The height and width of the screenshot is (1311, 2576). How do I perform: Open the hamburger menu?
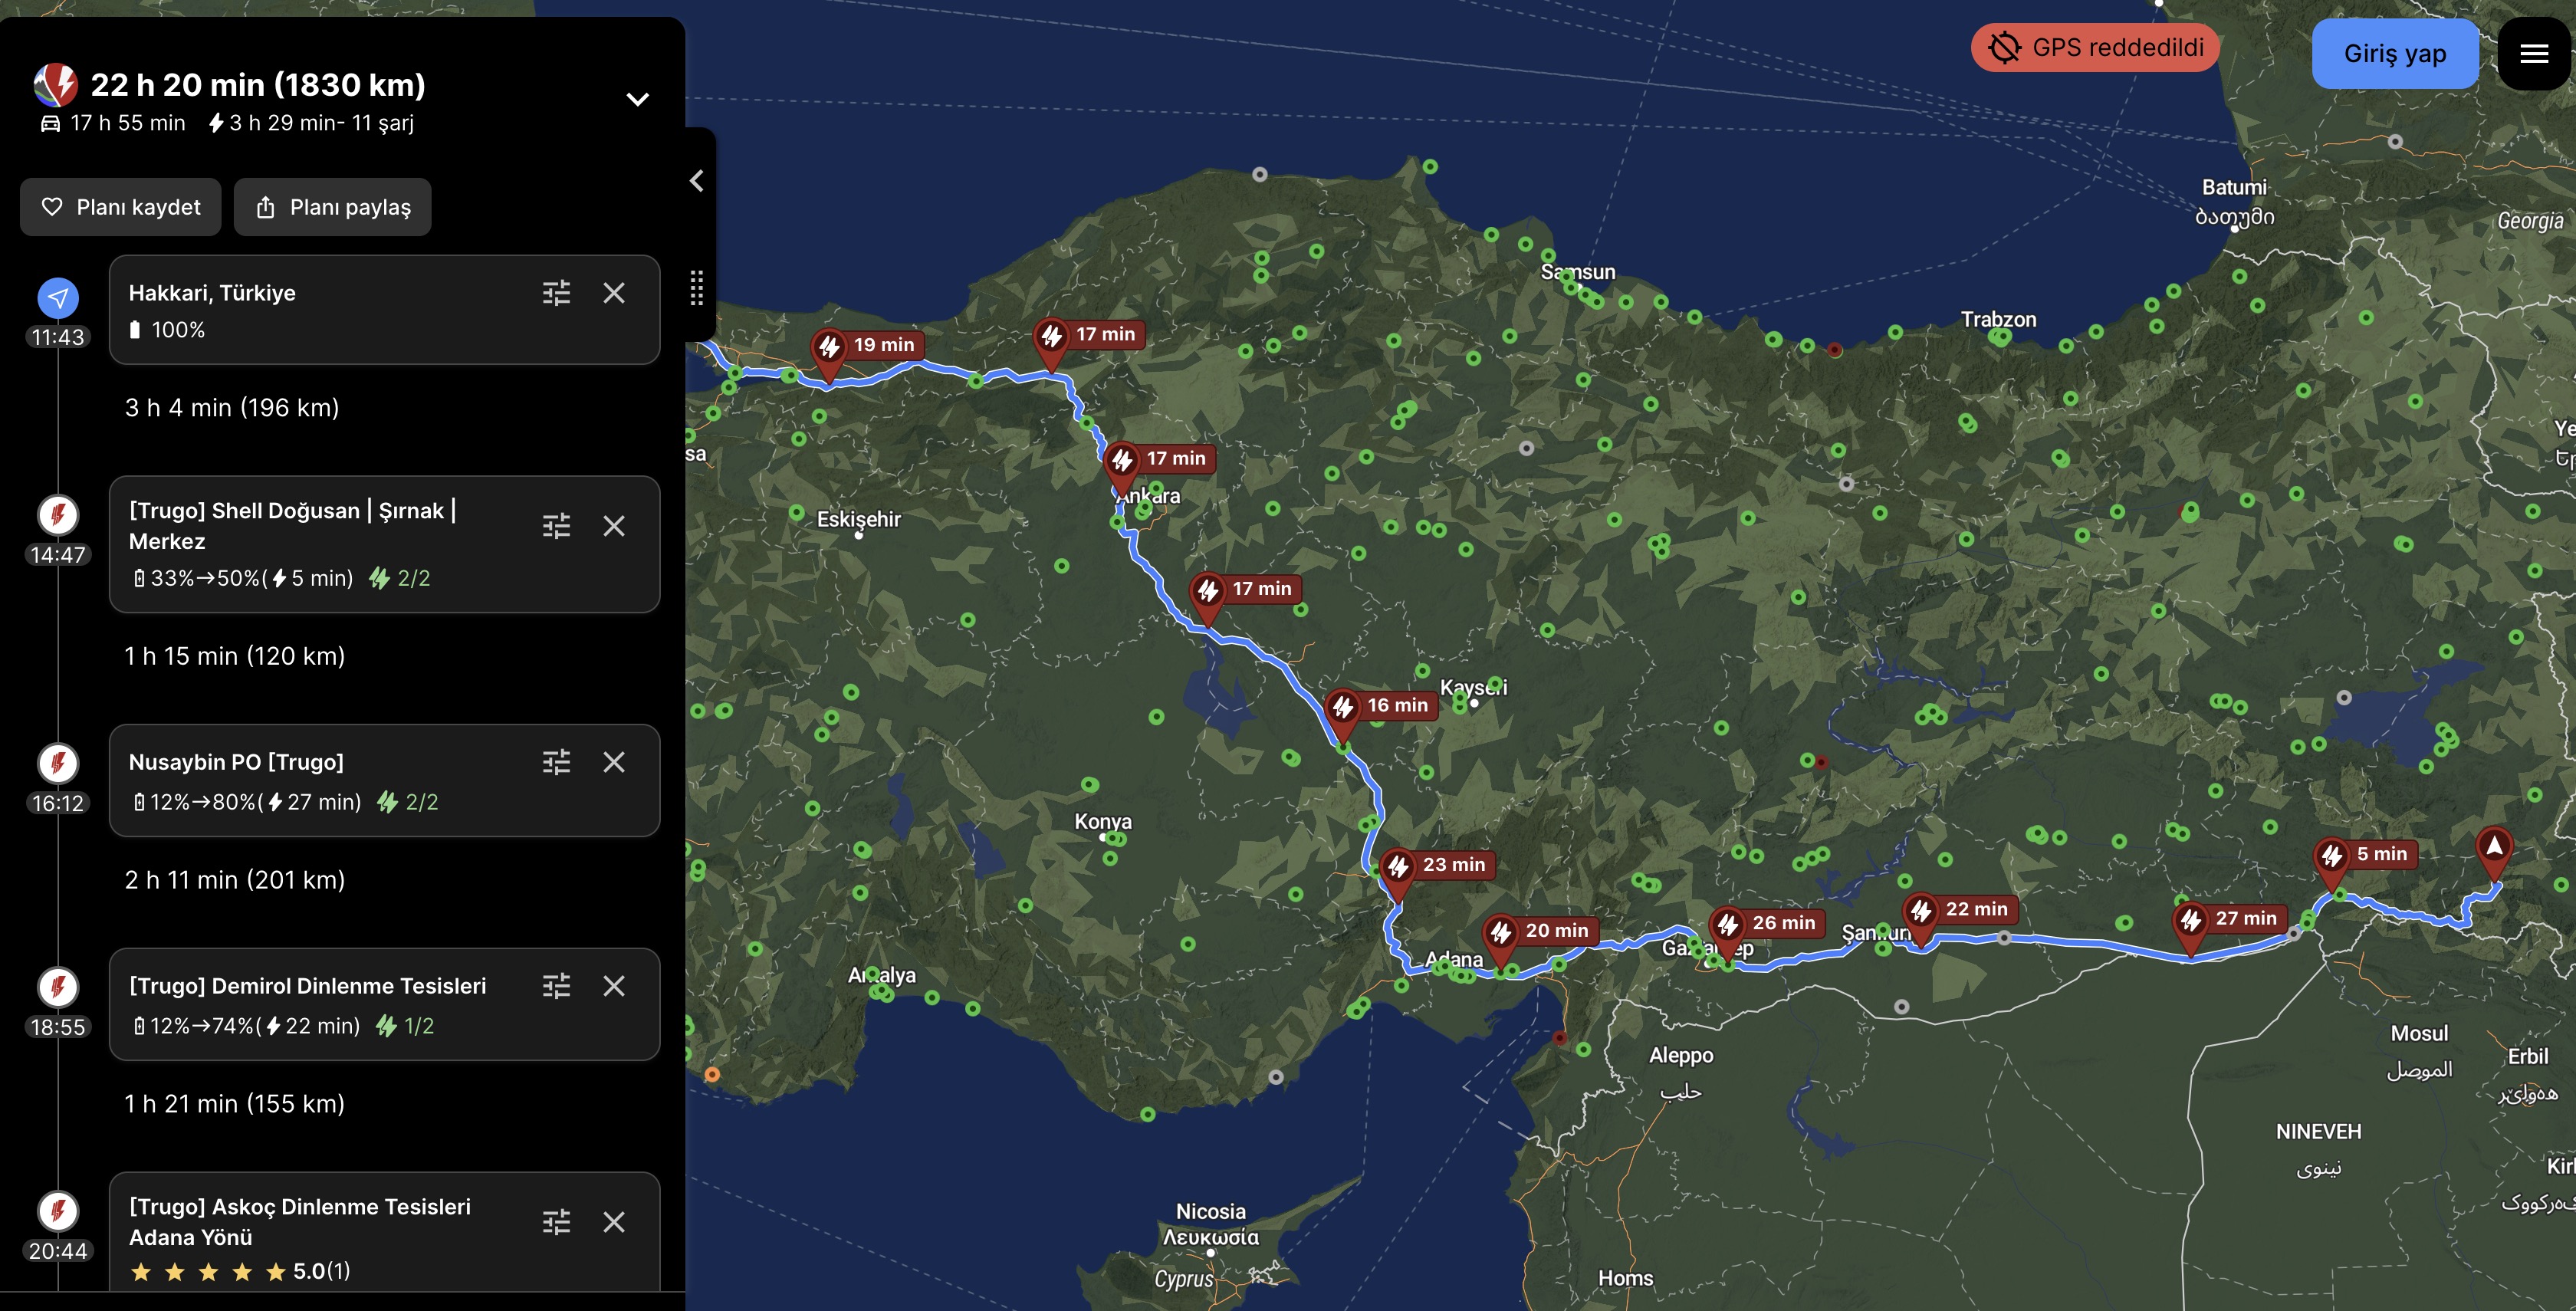[x=2533, y=54]
